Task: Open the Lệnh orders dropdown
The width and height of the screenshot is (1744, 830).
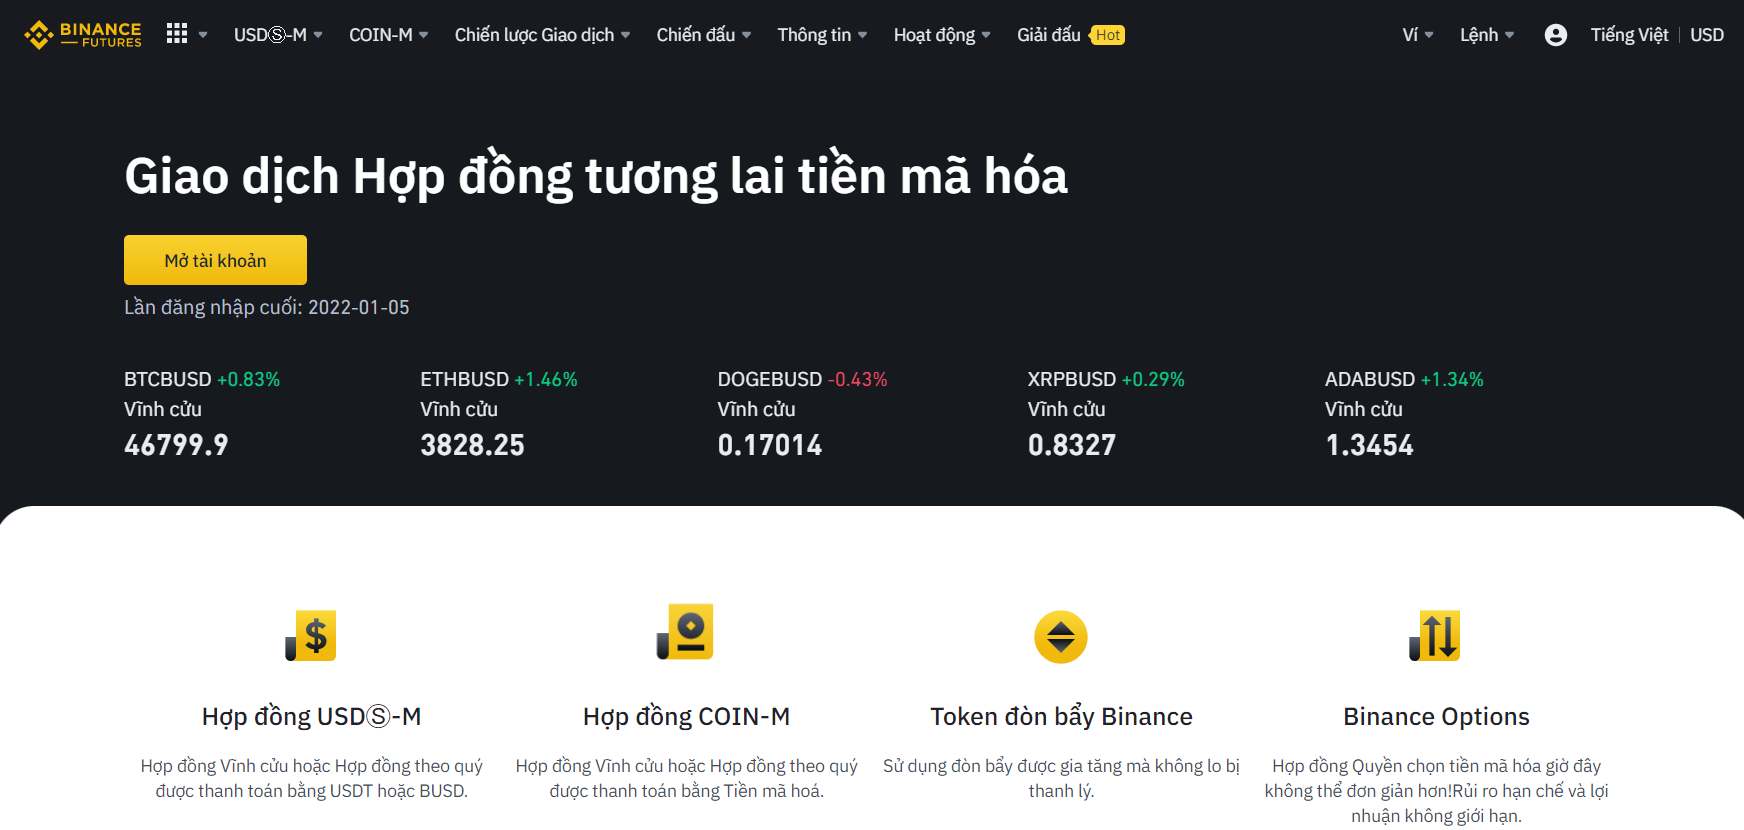Action: [1487, 35]
